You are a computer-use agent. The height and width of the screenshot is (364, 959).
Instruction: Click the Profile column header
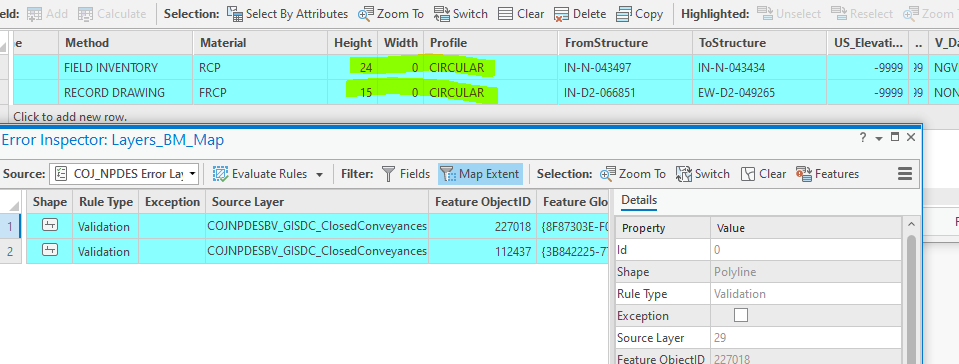coord(491,43)
